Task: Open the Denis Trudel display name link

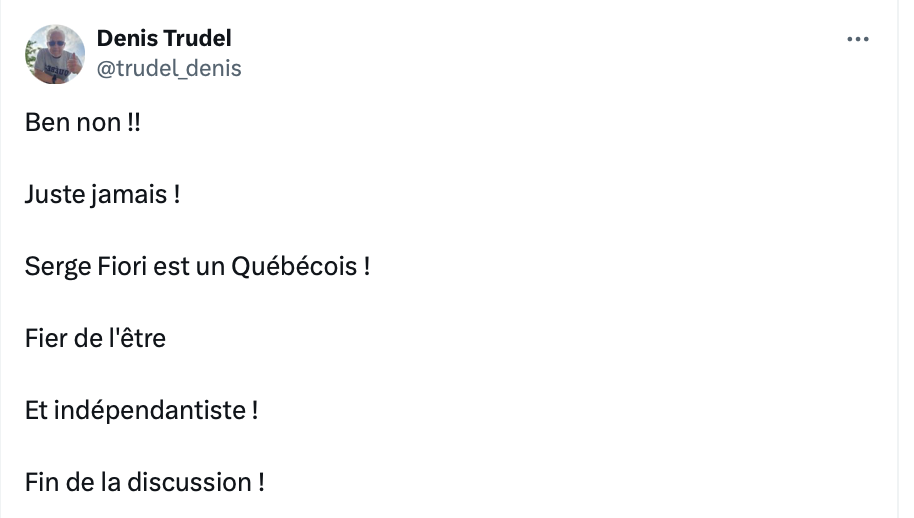Action: tap(164, 38)
